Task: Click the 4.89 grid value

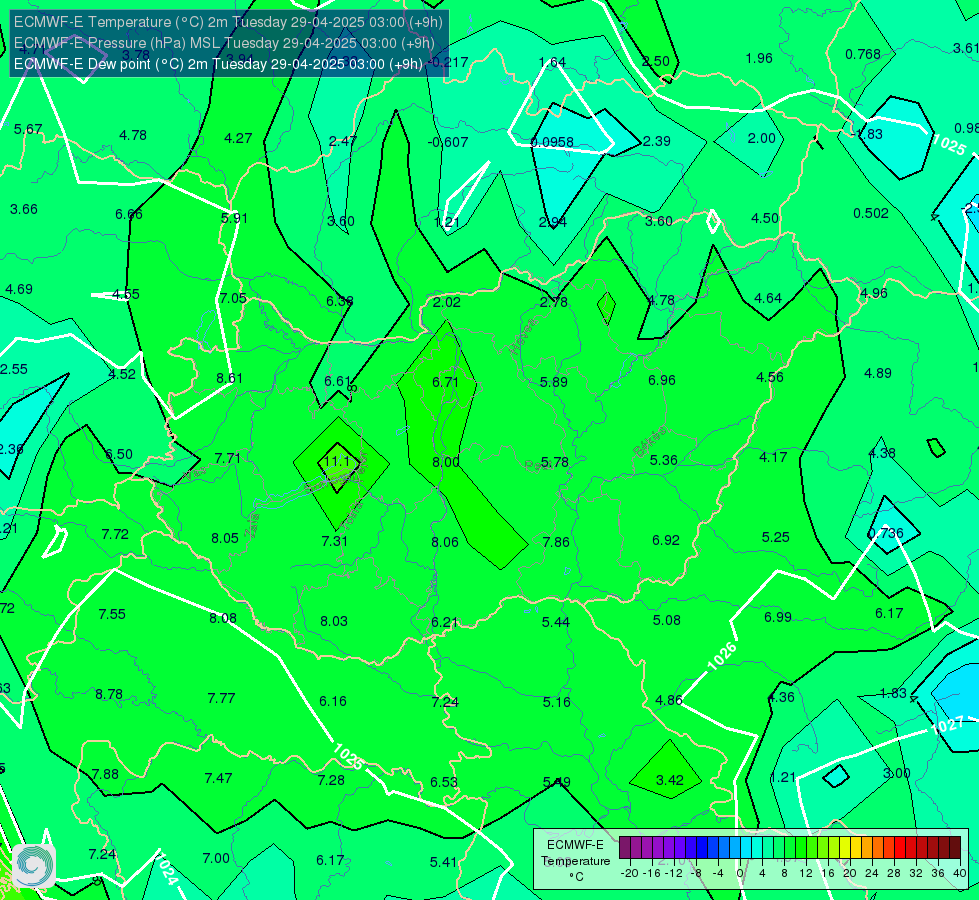Action: (x=878, y=373)
